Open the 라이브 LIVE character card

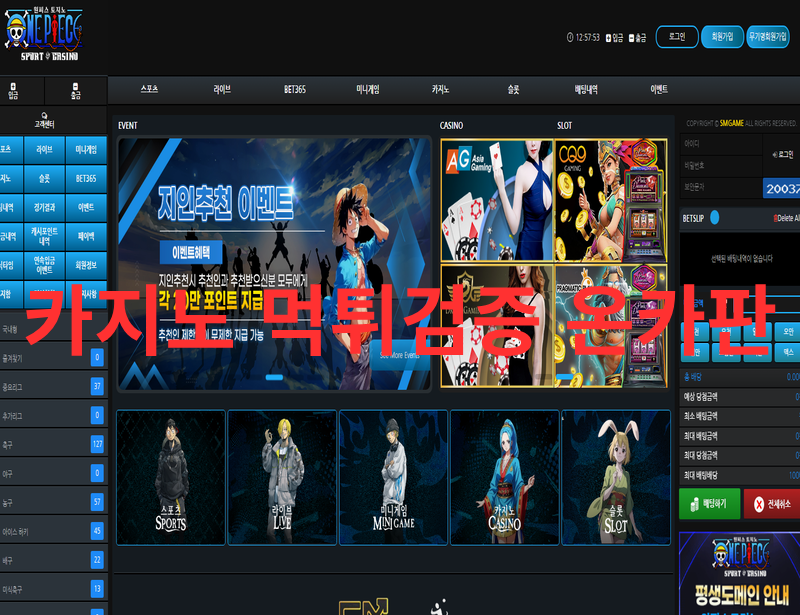click(x=282, y=478)
